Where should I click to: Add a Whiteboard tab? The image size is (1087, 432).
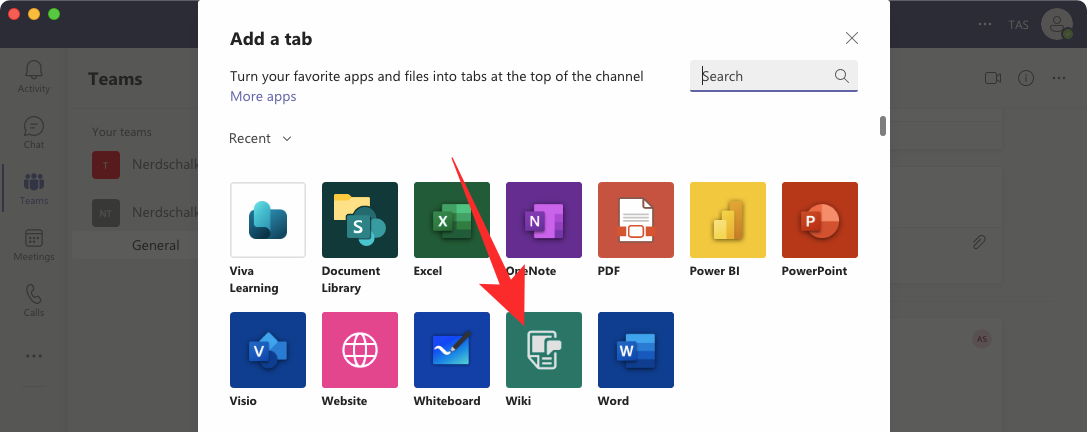[x=452, y=350]
